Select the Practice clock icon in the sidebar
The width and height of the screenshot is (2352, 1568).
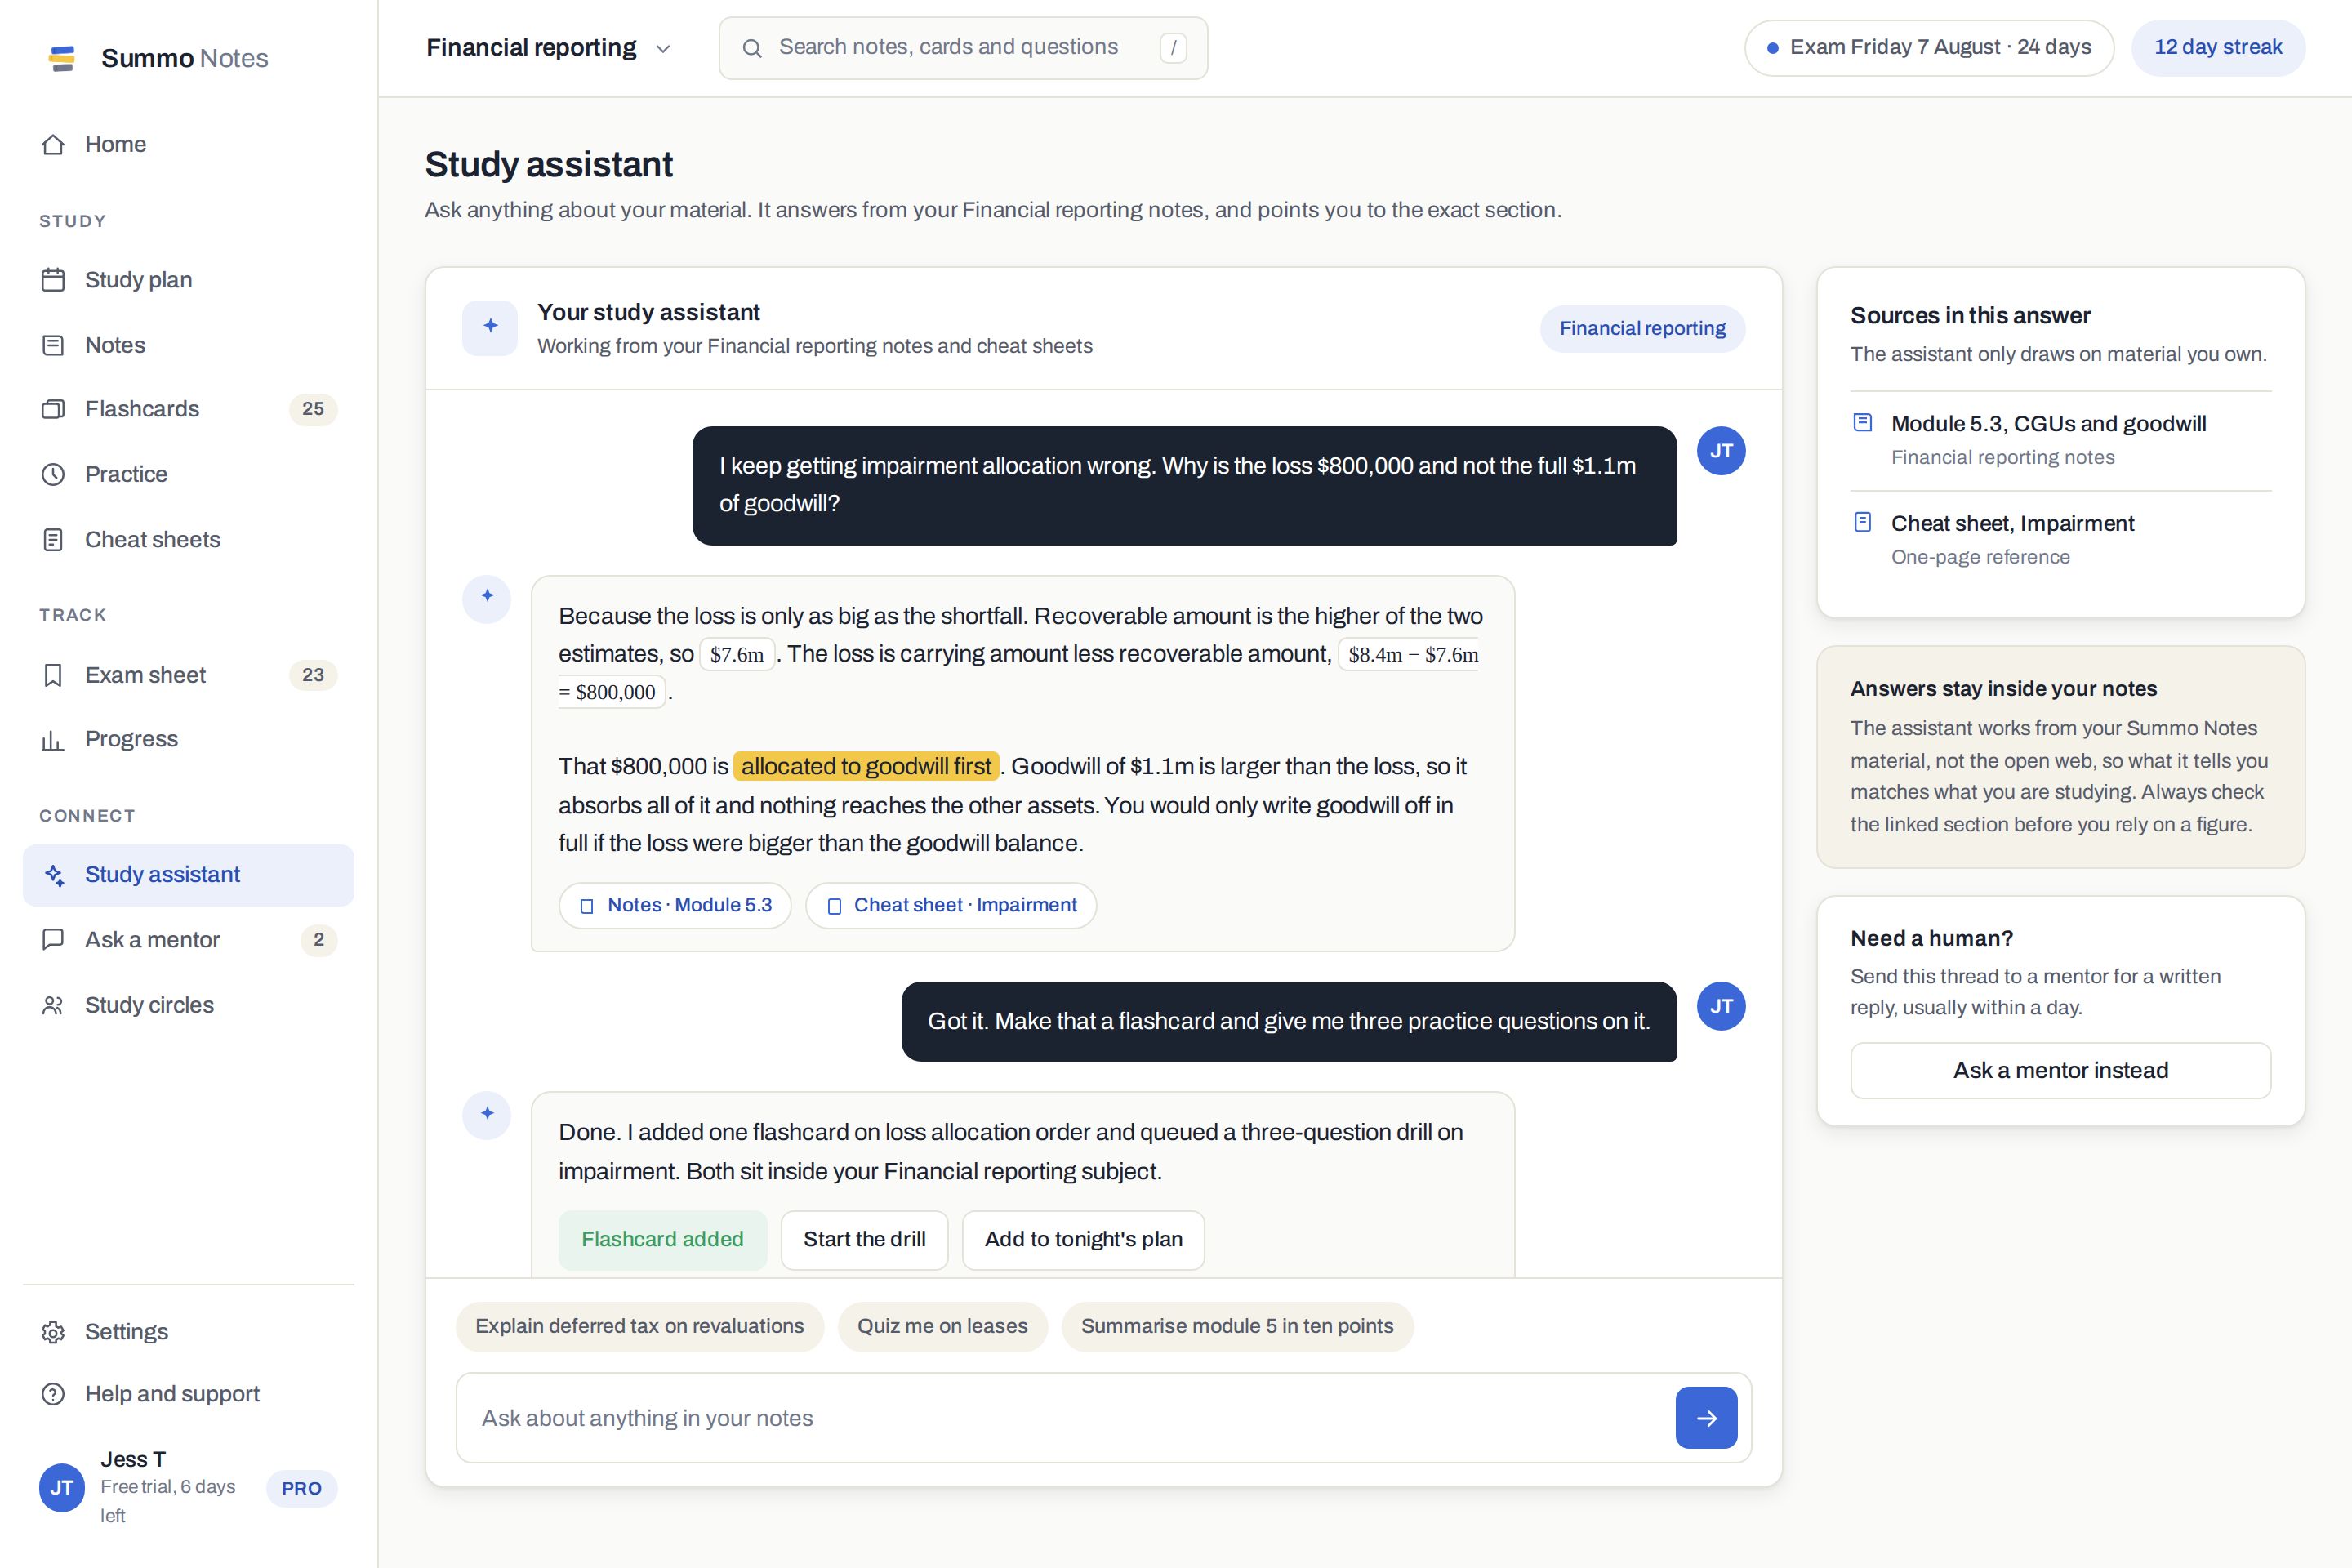click(x=53, y=474)
